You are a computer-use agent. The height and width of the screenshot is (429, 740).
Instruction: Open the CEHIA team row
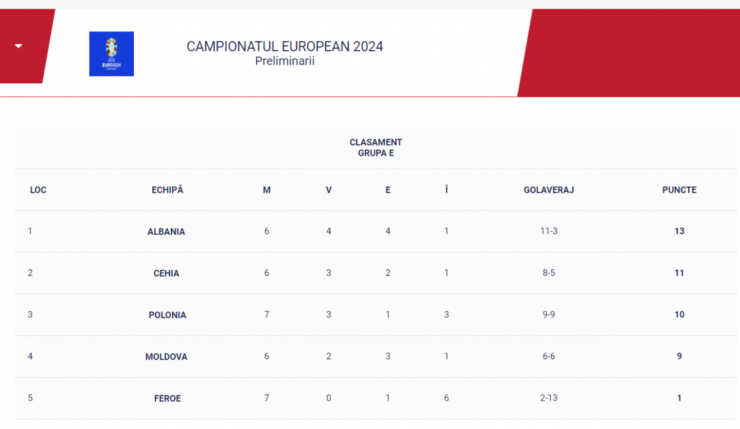(x=376, y=273)
